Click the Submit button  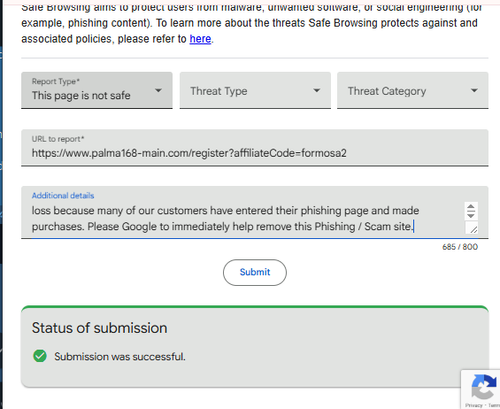tap(255, 272)
